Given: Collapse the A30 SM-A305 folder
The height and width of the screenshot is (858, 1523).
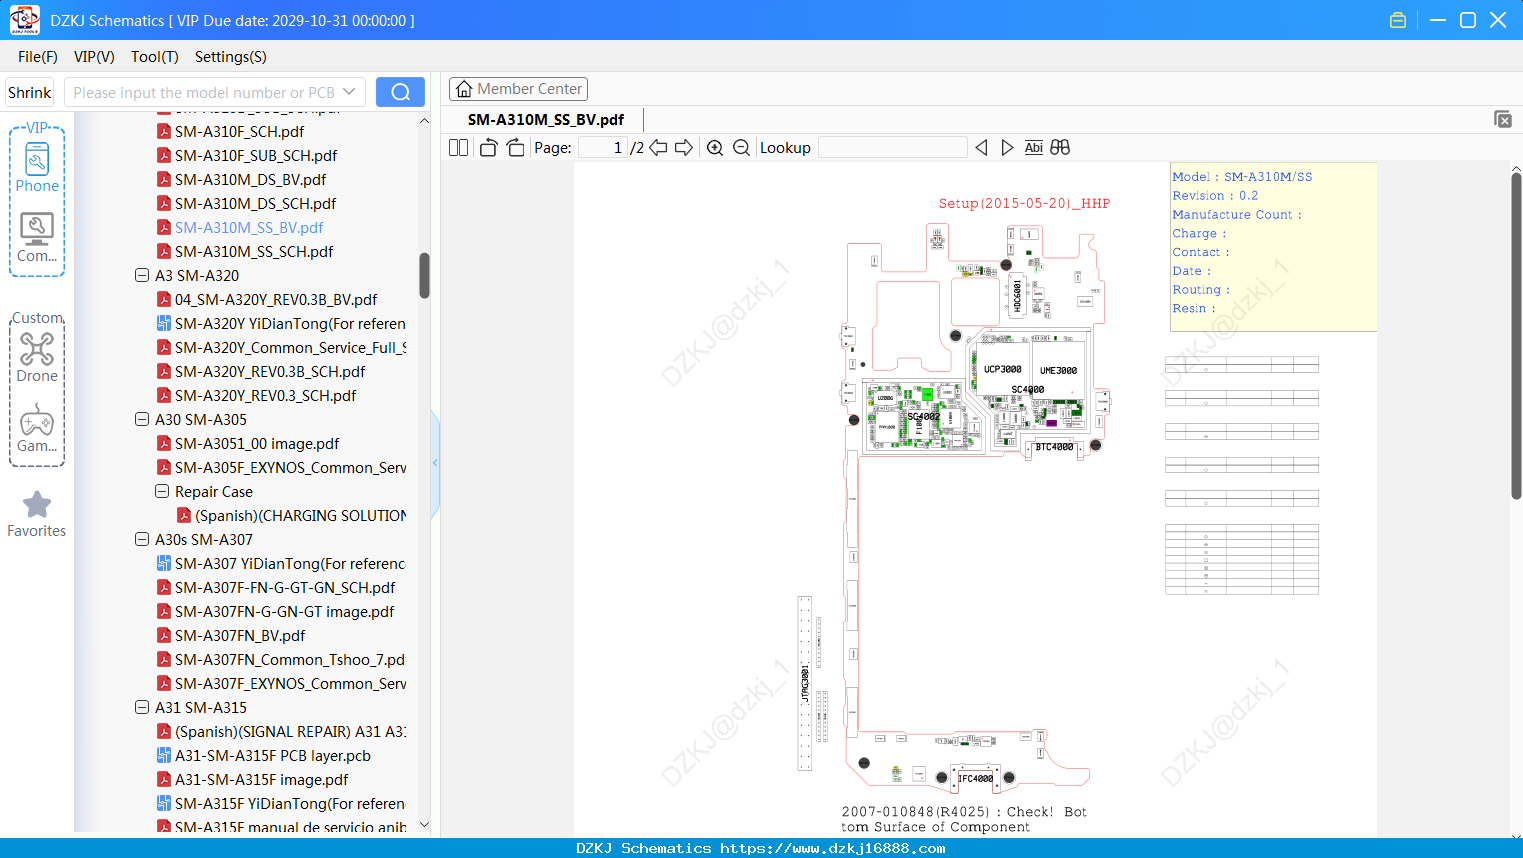Looking at the screenshot, I should click(x=142, y=419).
